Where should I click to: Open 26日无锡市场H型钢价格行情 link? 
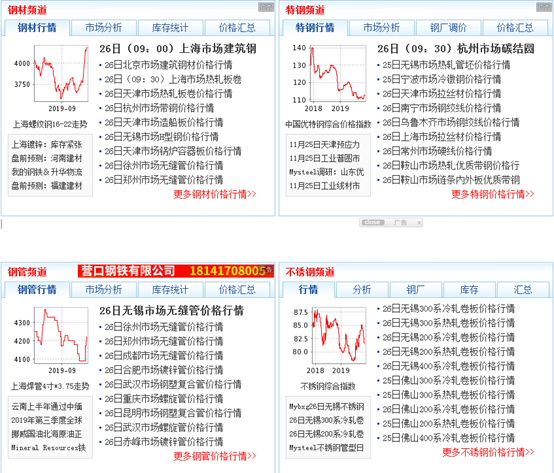tap(161, 137)
